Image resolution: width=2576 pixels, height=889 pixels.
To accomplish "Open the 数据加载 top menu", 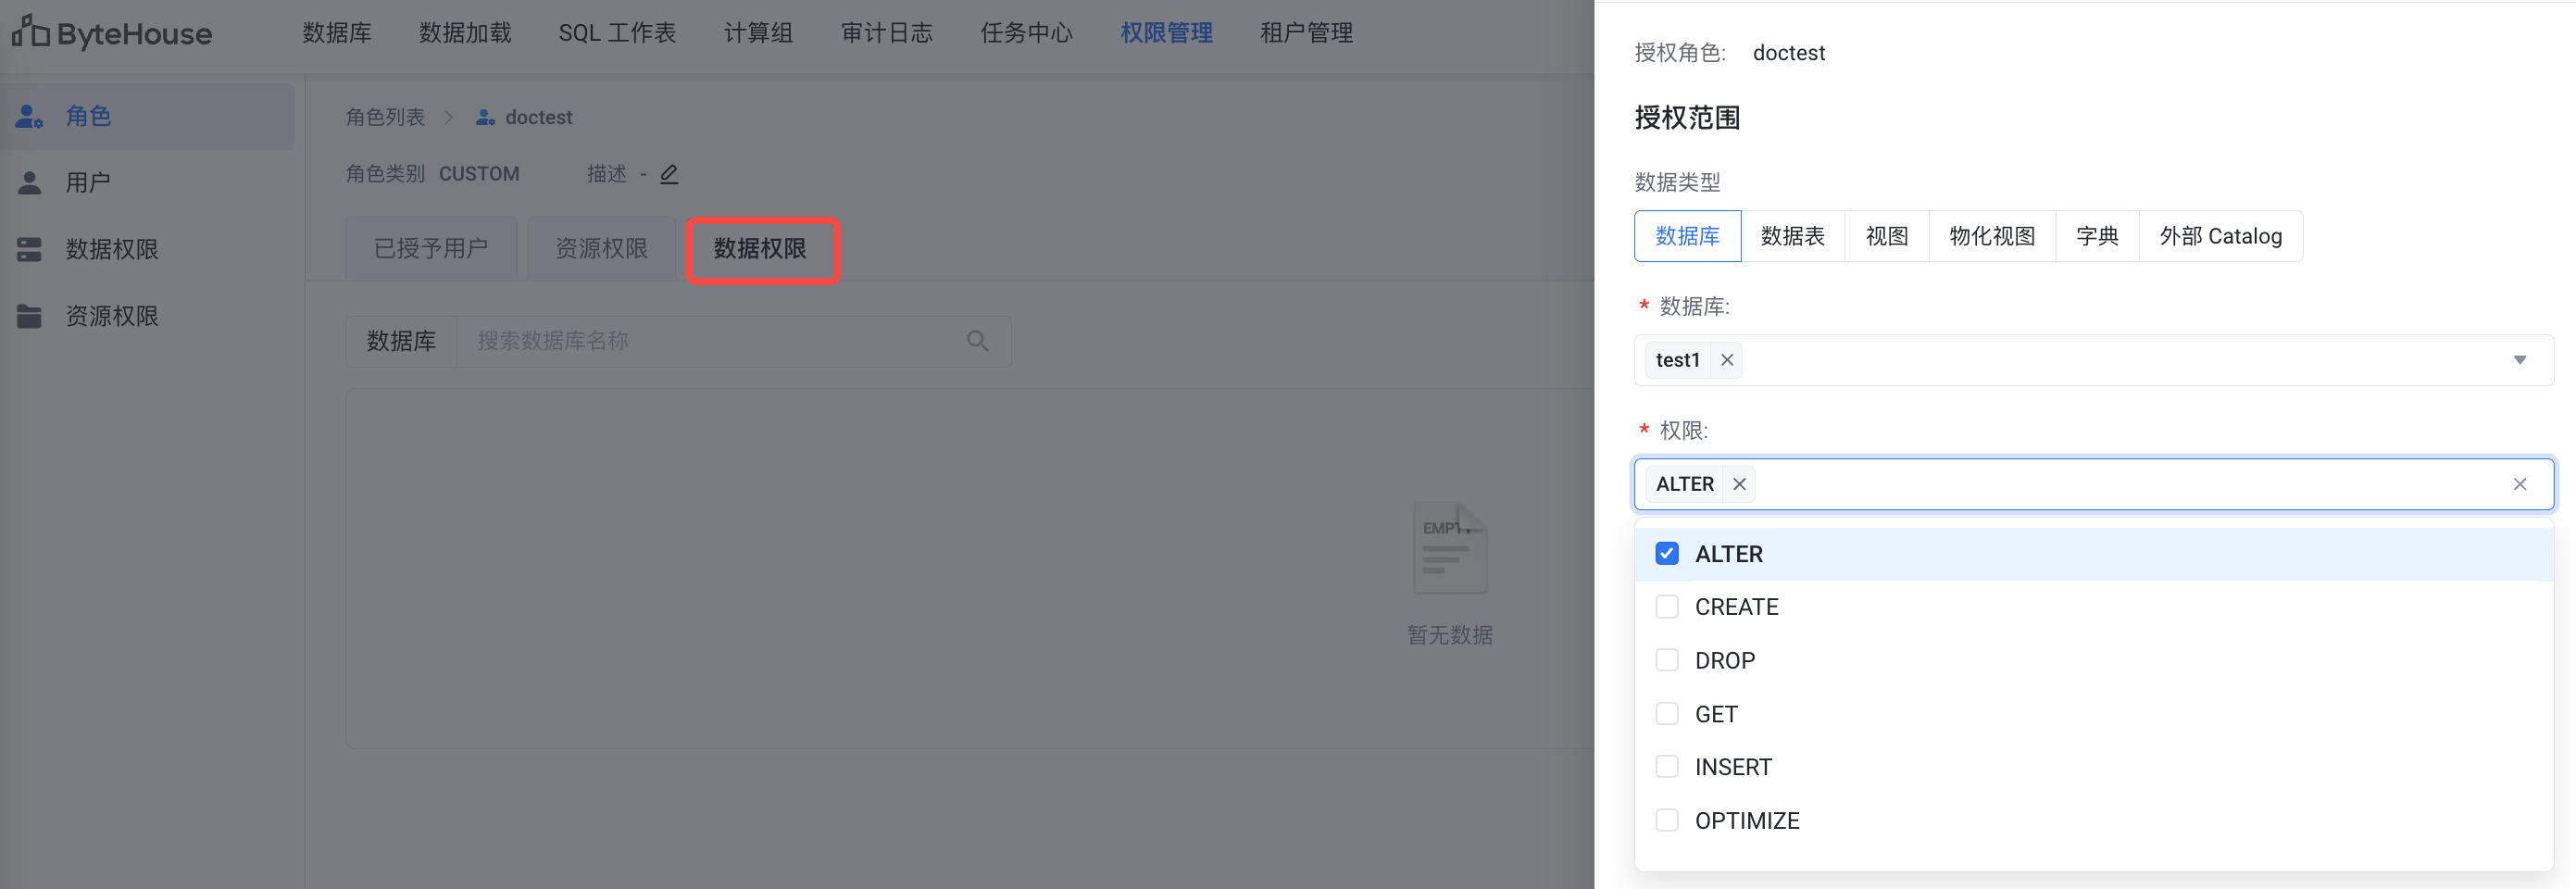I will pyautogui.click(x=465, y=33).
